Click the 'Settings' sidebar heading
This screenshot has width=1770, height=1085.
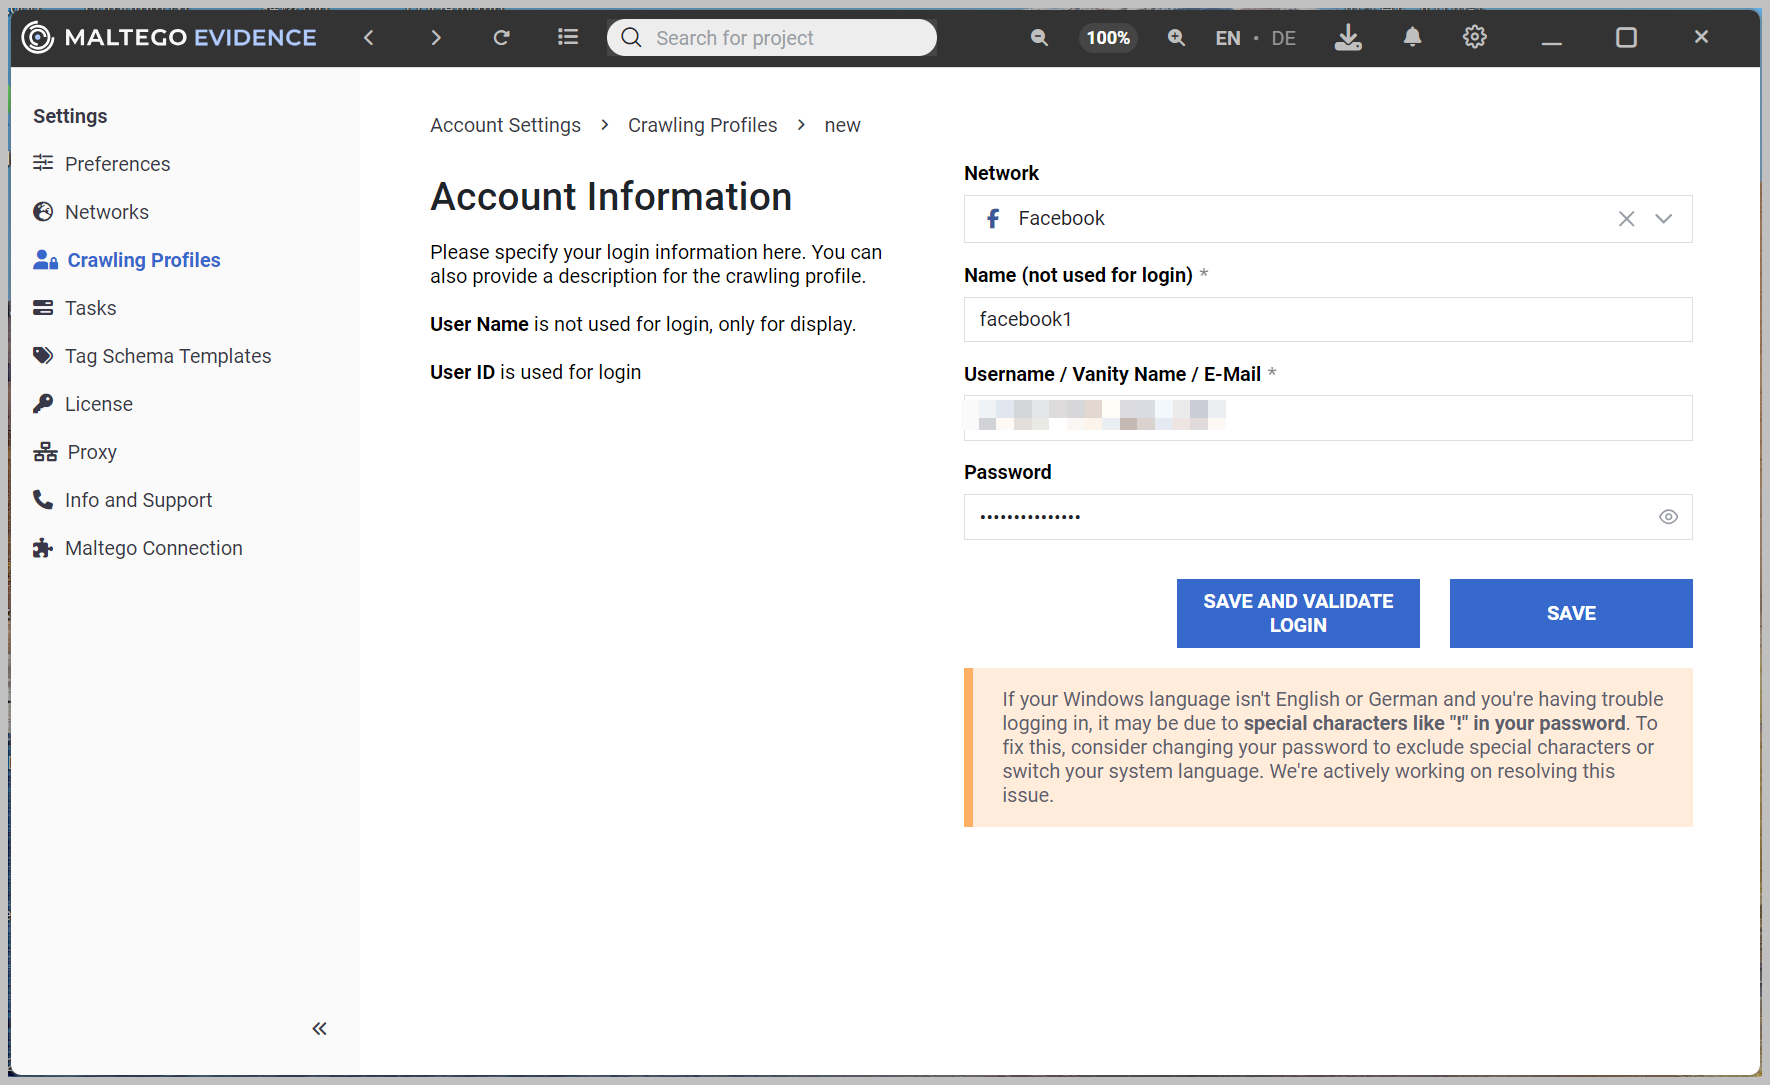[70, 116]
